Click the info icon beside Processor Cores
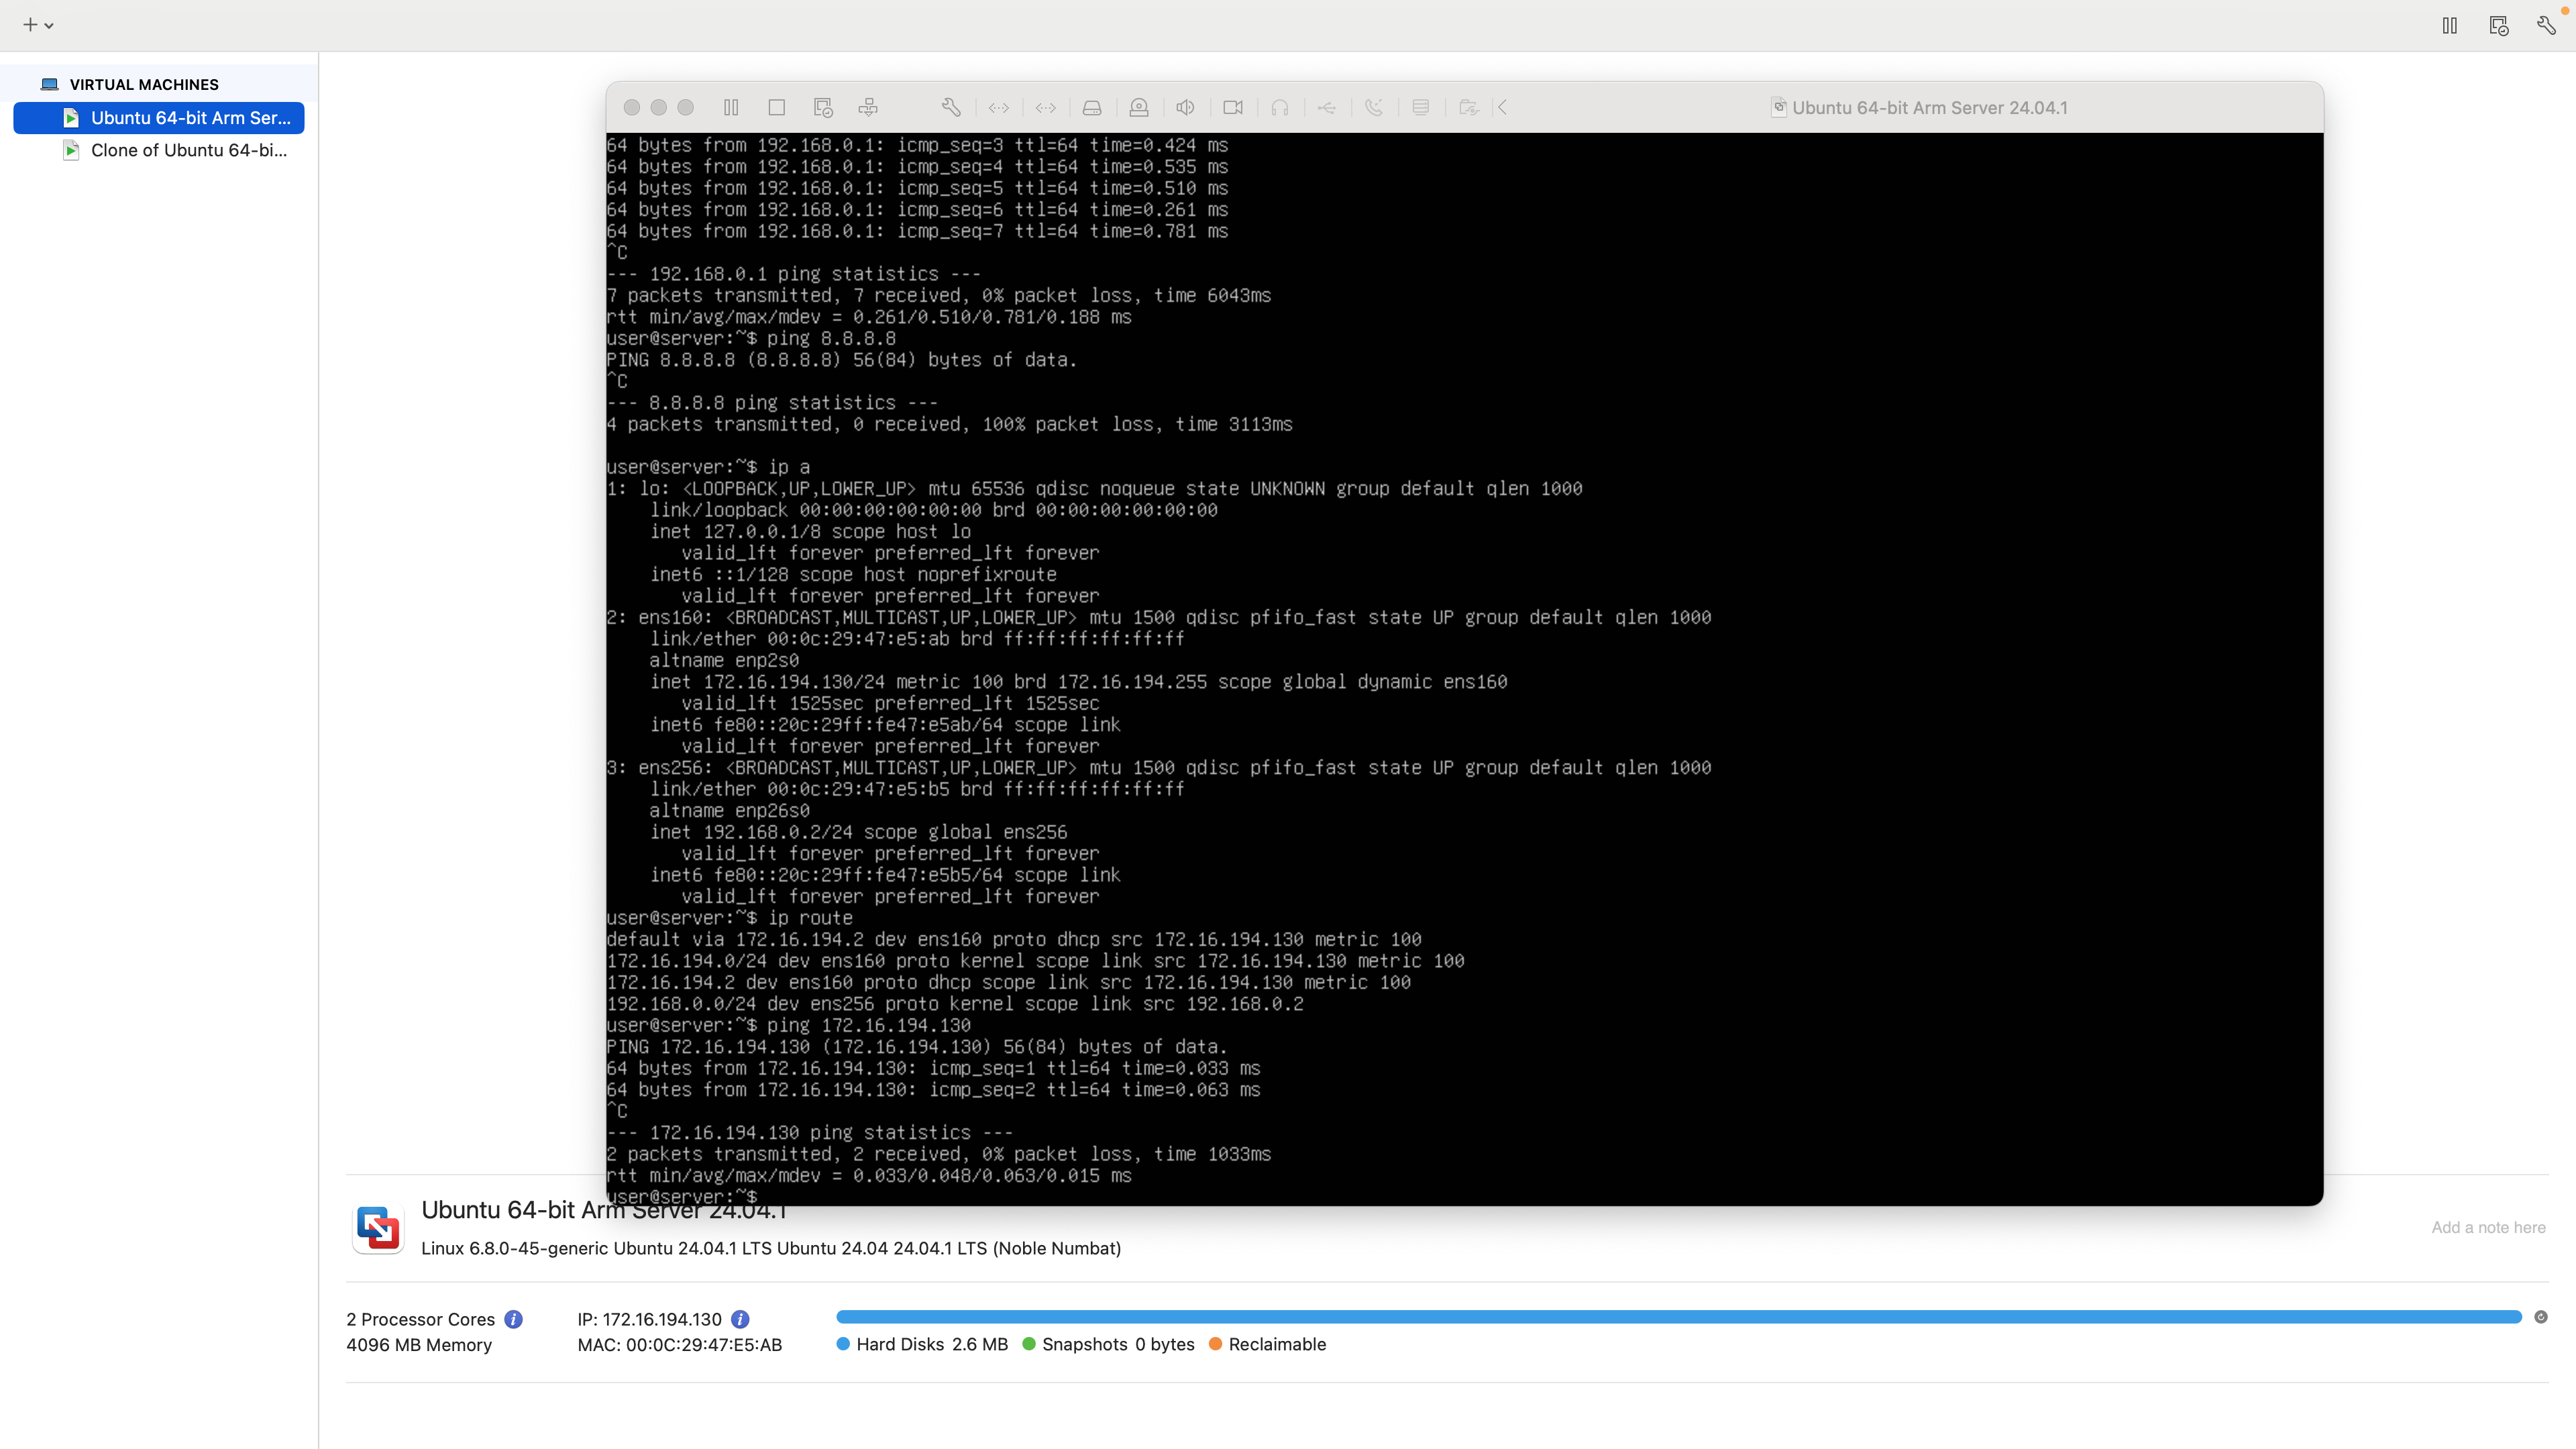 coord(514,1319)
